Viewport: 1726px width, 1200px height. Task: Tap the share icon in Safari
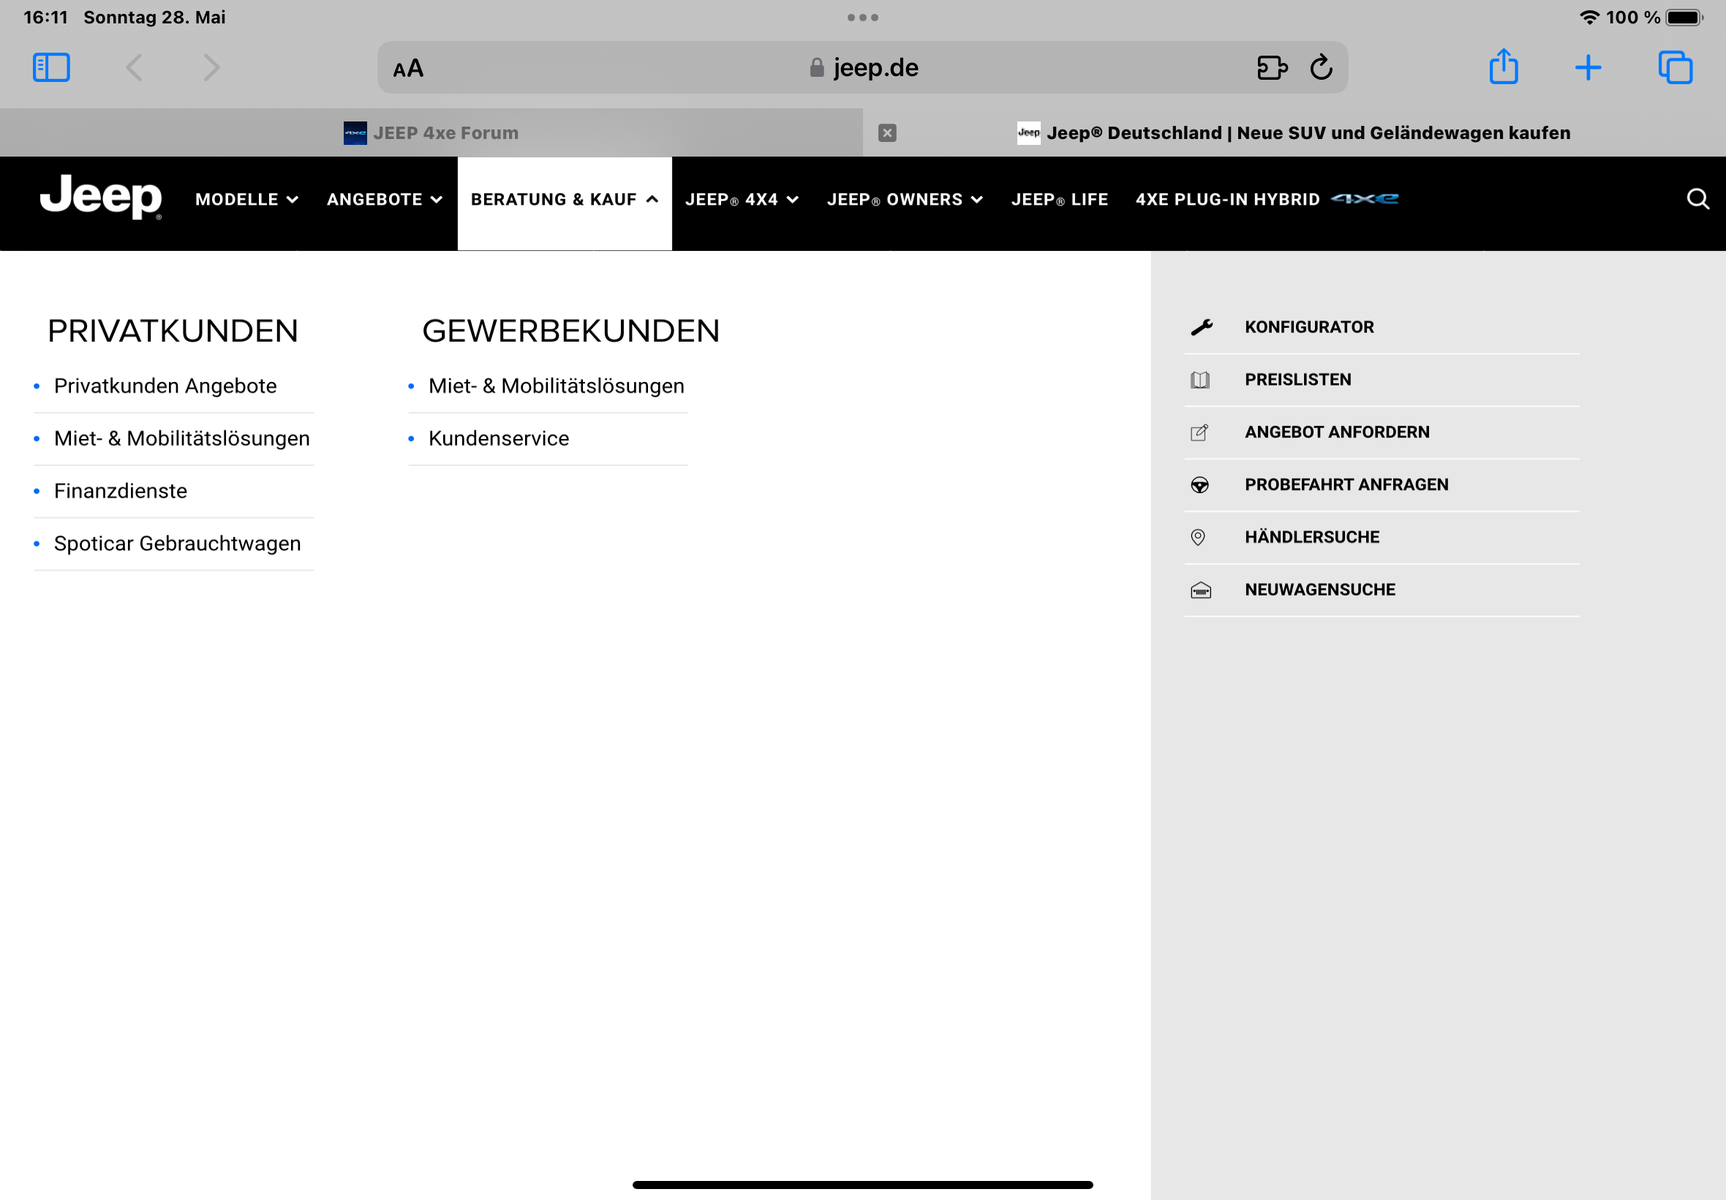(x=1503, y=66)
